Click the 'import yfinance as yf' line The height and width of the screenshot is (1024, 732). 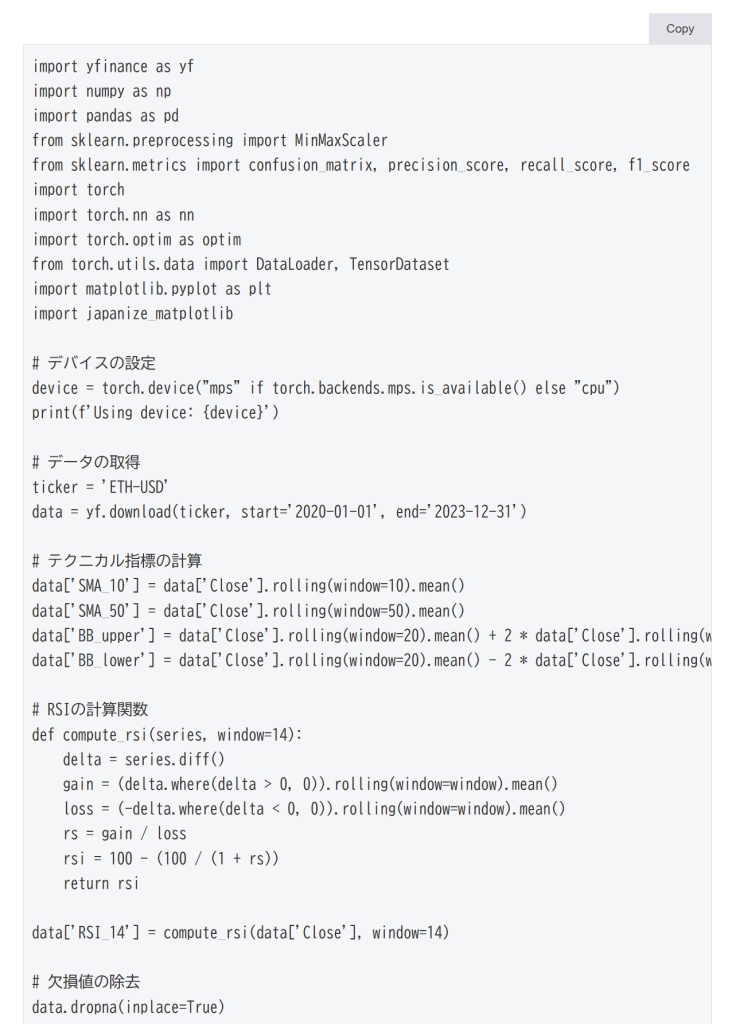pyautogui.click(x=113, y=67)
